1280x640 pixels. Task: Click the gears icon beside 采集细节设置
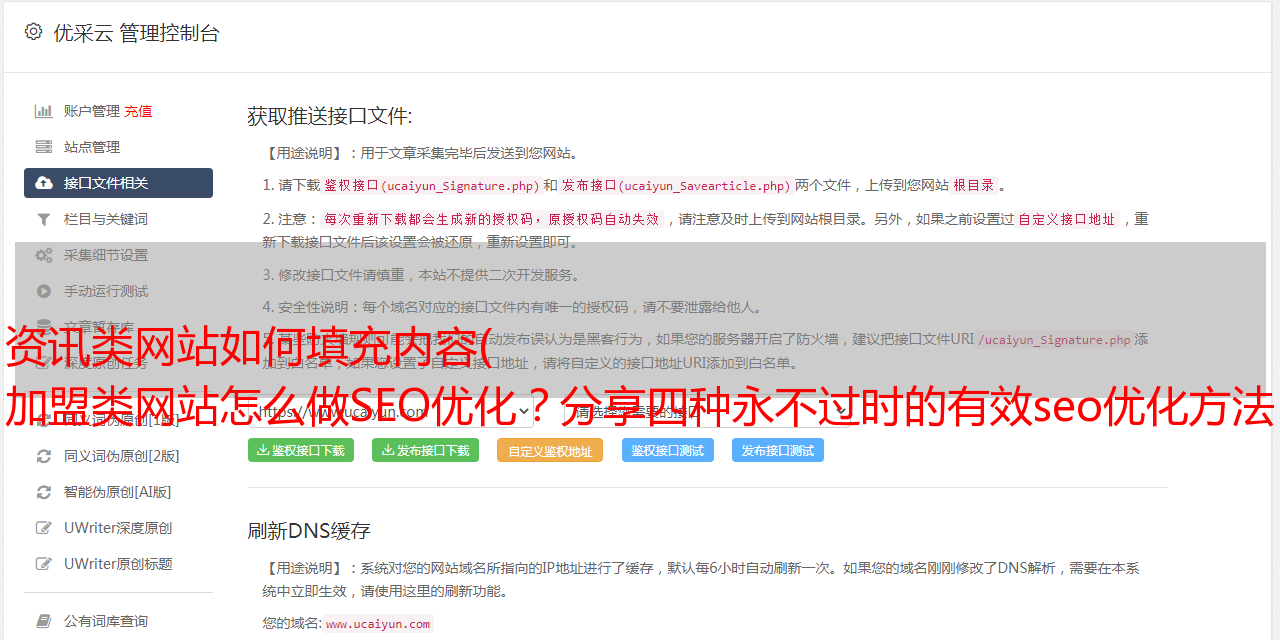coord(44,255)
